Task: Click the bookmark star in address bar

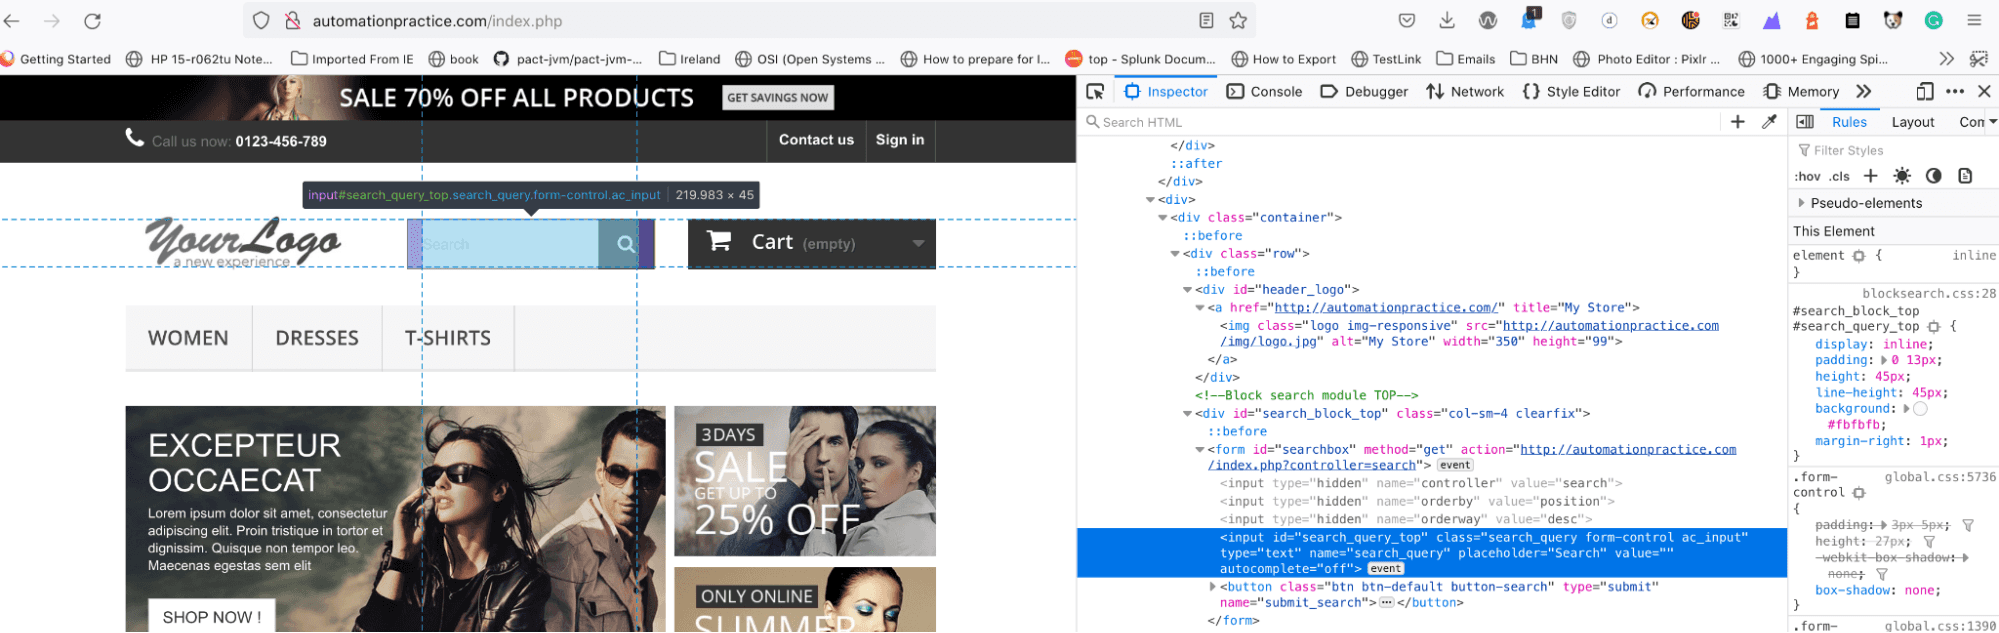Action: click(x=1238, y=21)
